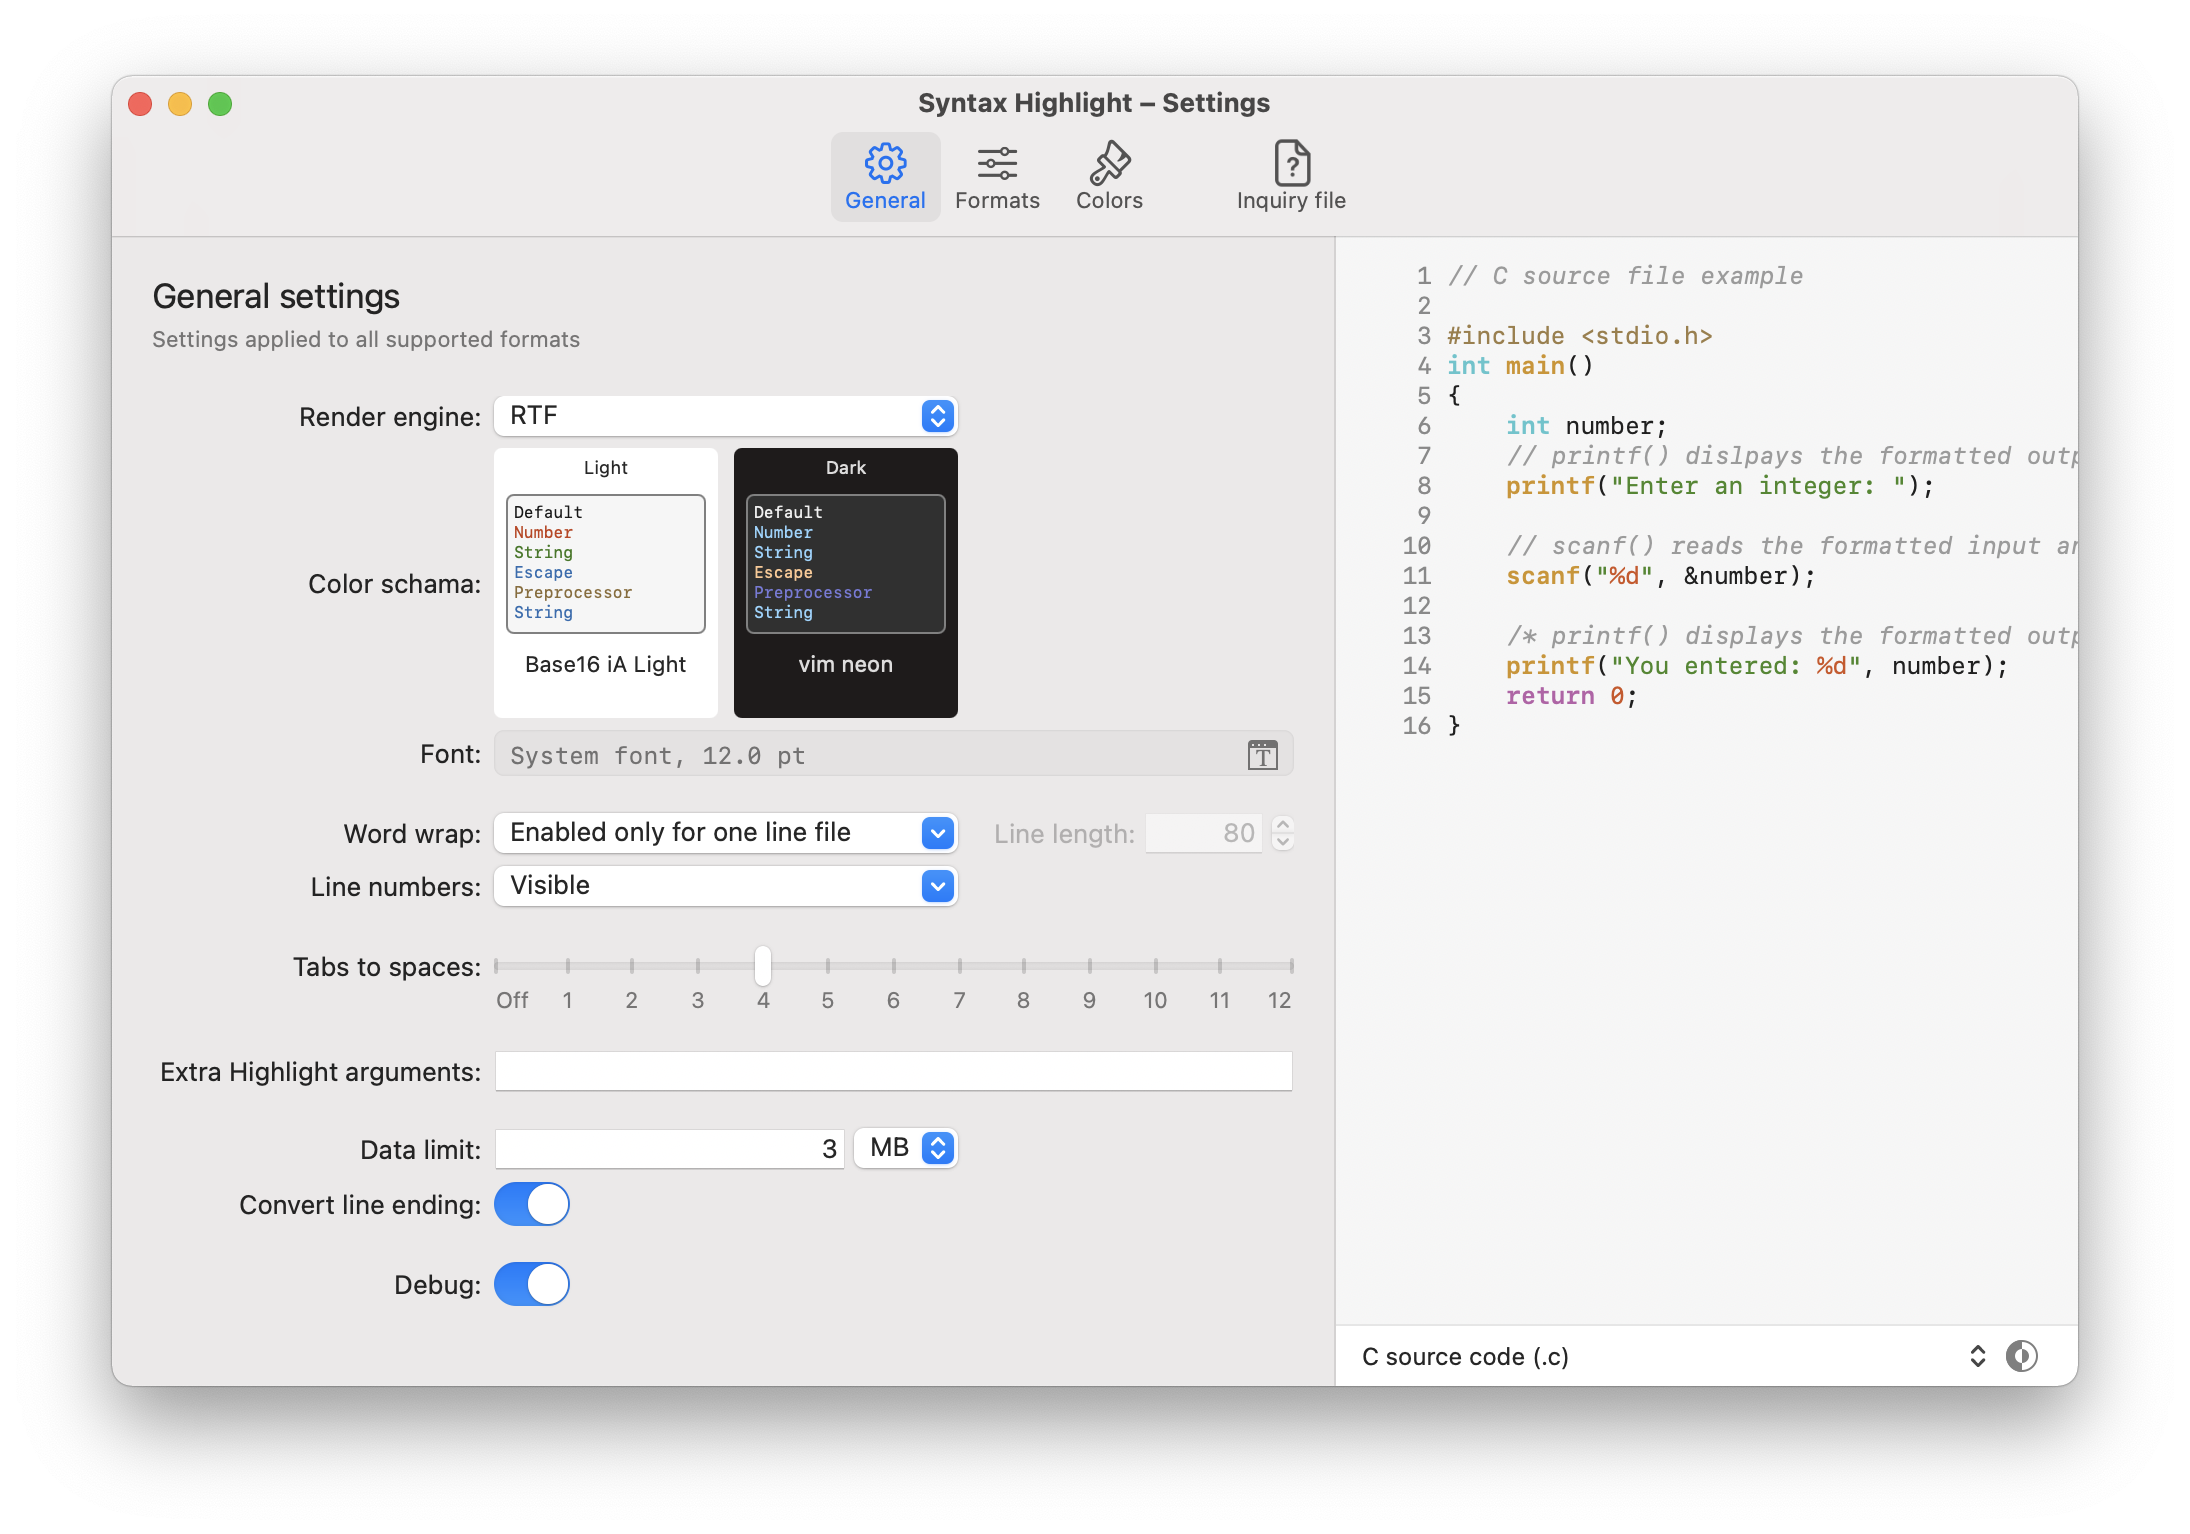Open the C source code format selector
Viewport: 2190px width, 1534px height.
(1670, 1356)
